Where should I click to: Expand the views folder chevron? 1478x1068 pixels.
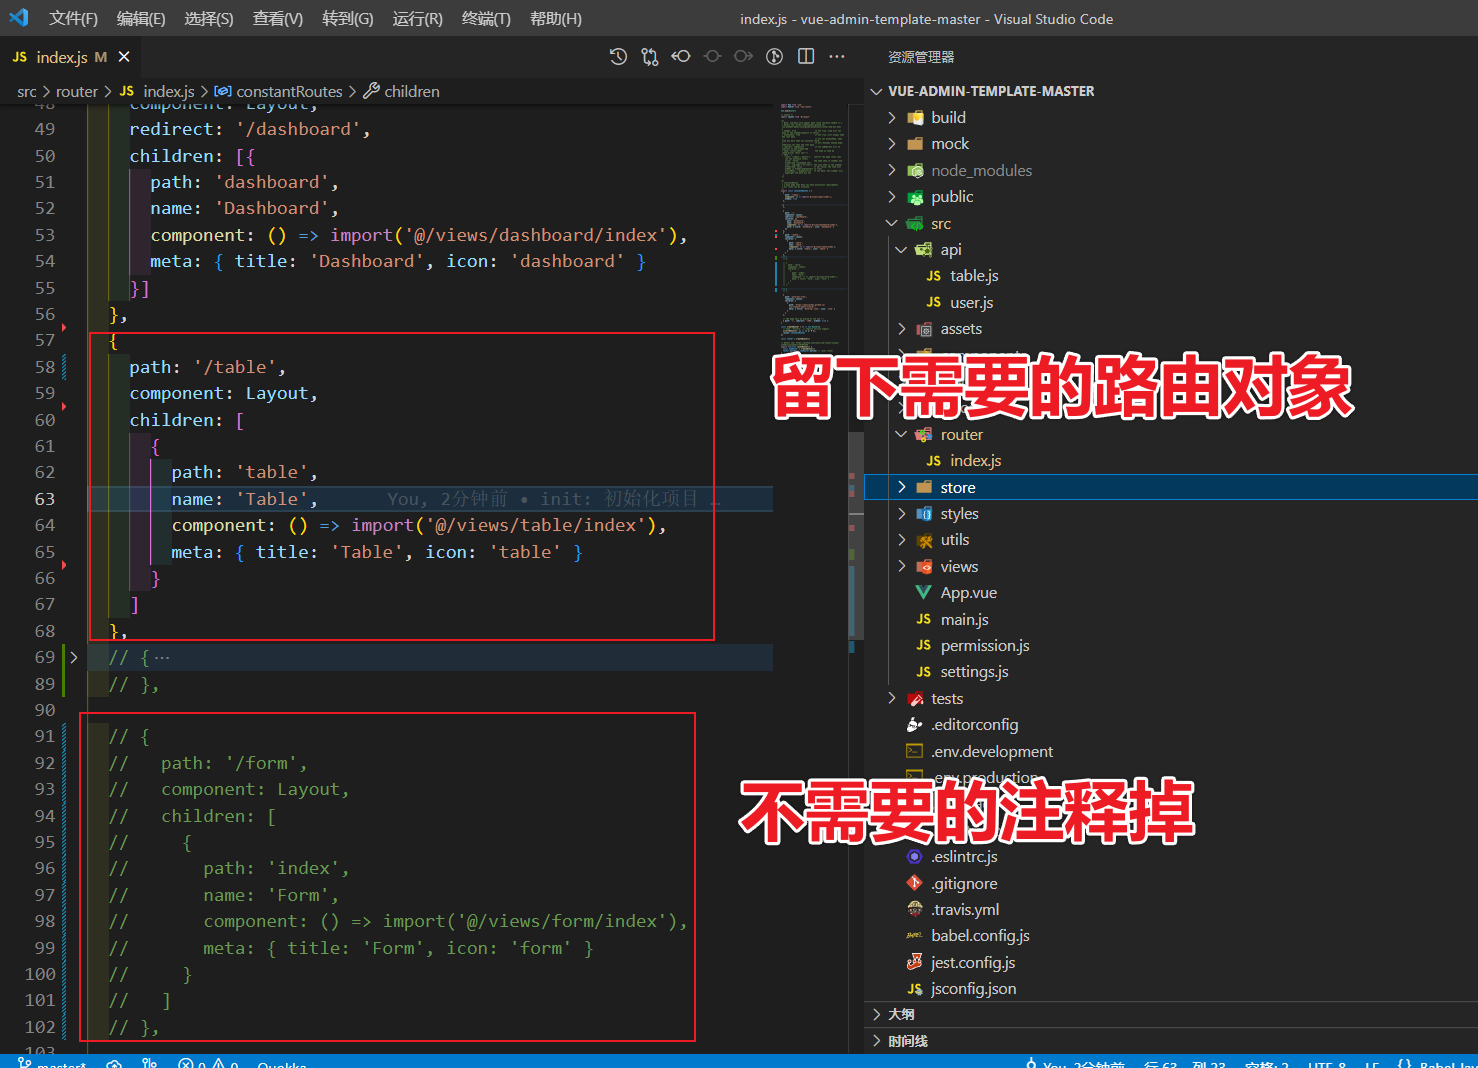[x=901, y=566]
